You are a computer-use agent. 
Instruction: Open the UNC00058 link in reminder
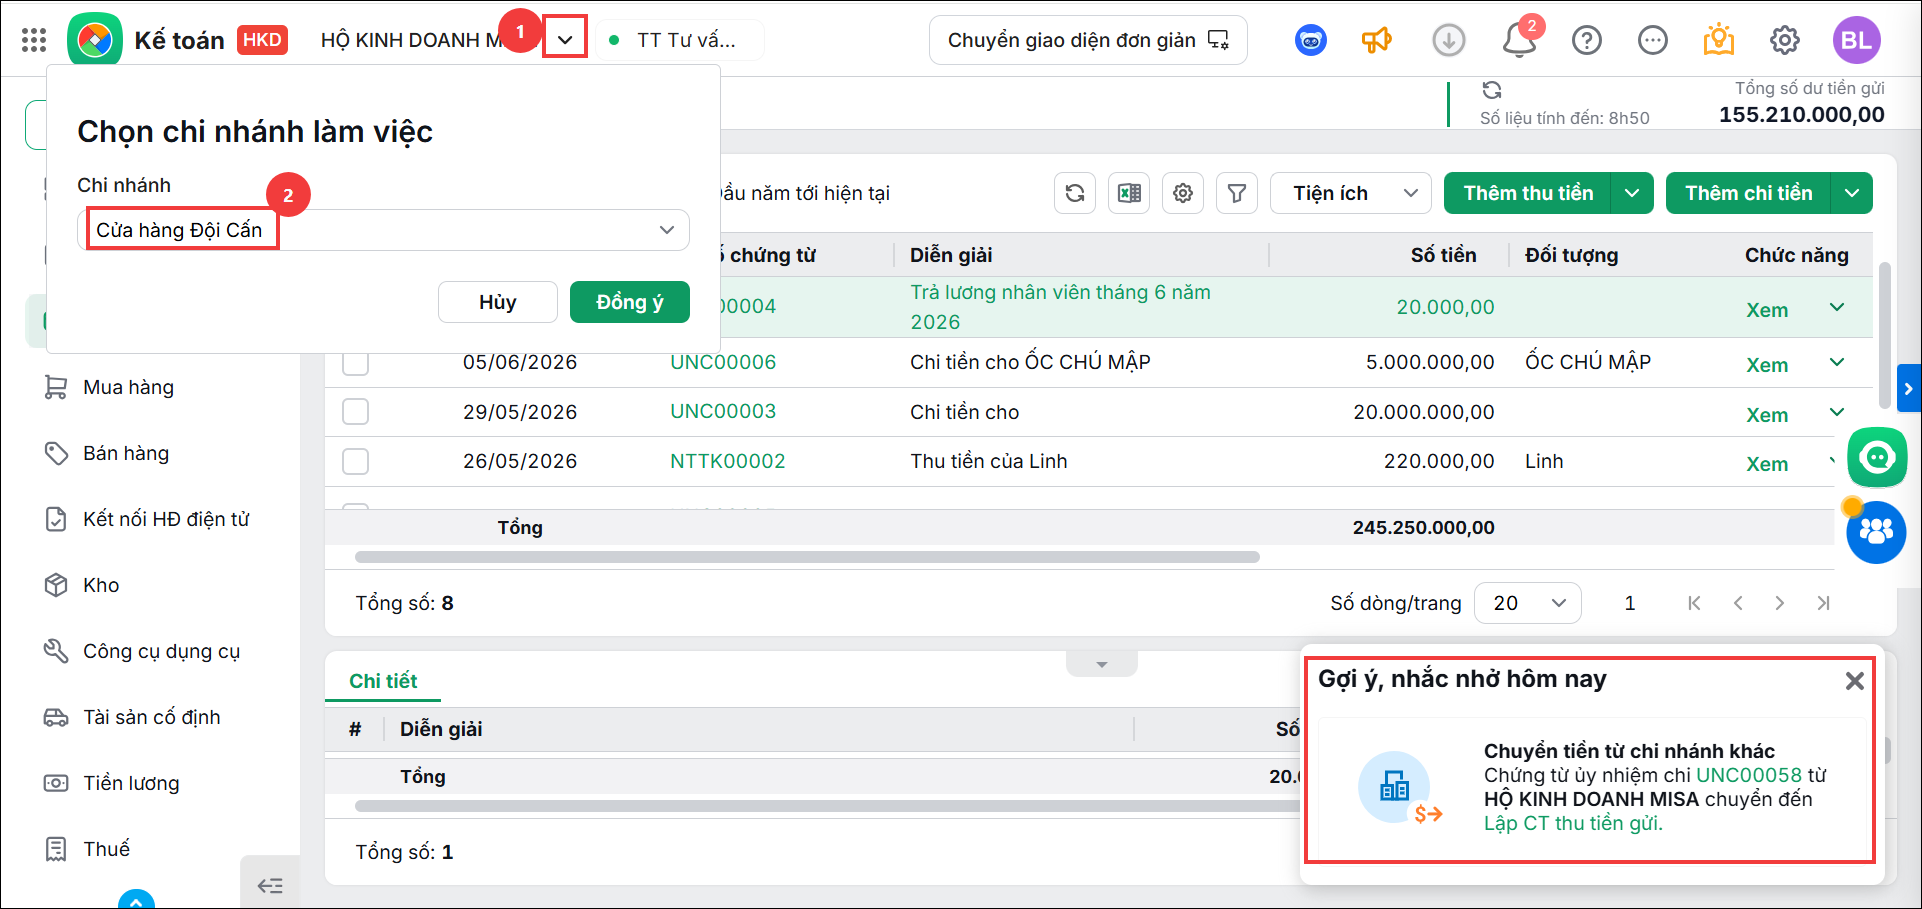pos(1749,775)
